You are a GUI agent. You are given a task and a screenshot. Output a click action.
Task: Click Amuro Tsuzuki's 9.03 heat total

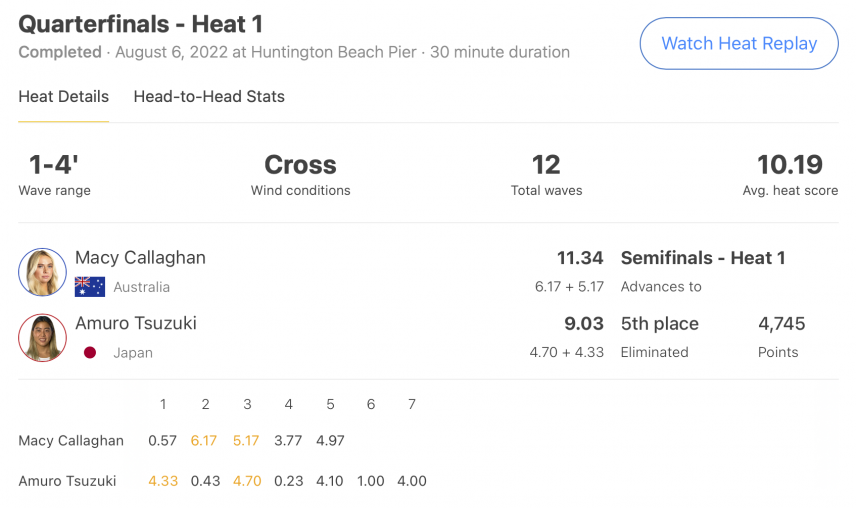click(x=584, y=324)
